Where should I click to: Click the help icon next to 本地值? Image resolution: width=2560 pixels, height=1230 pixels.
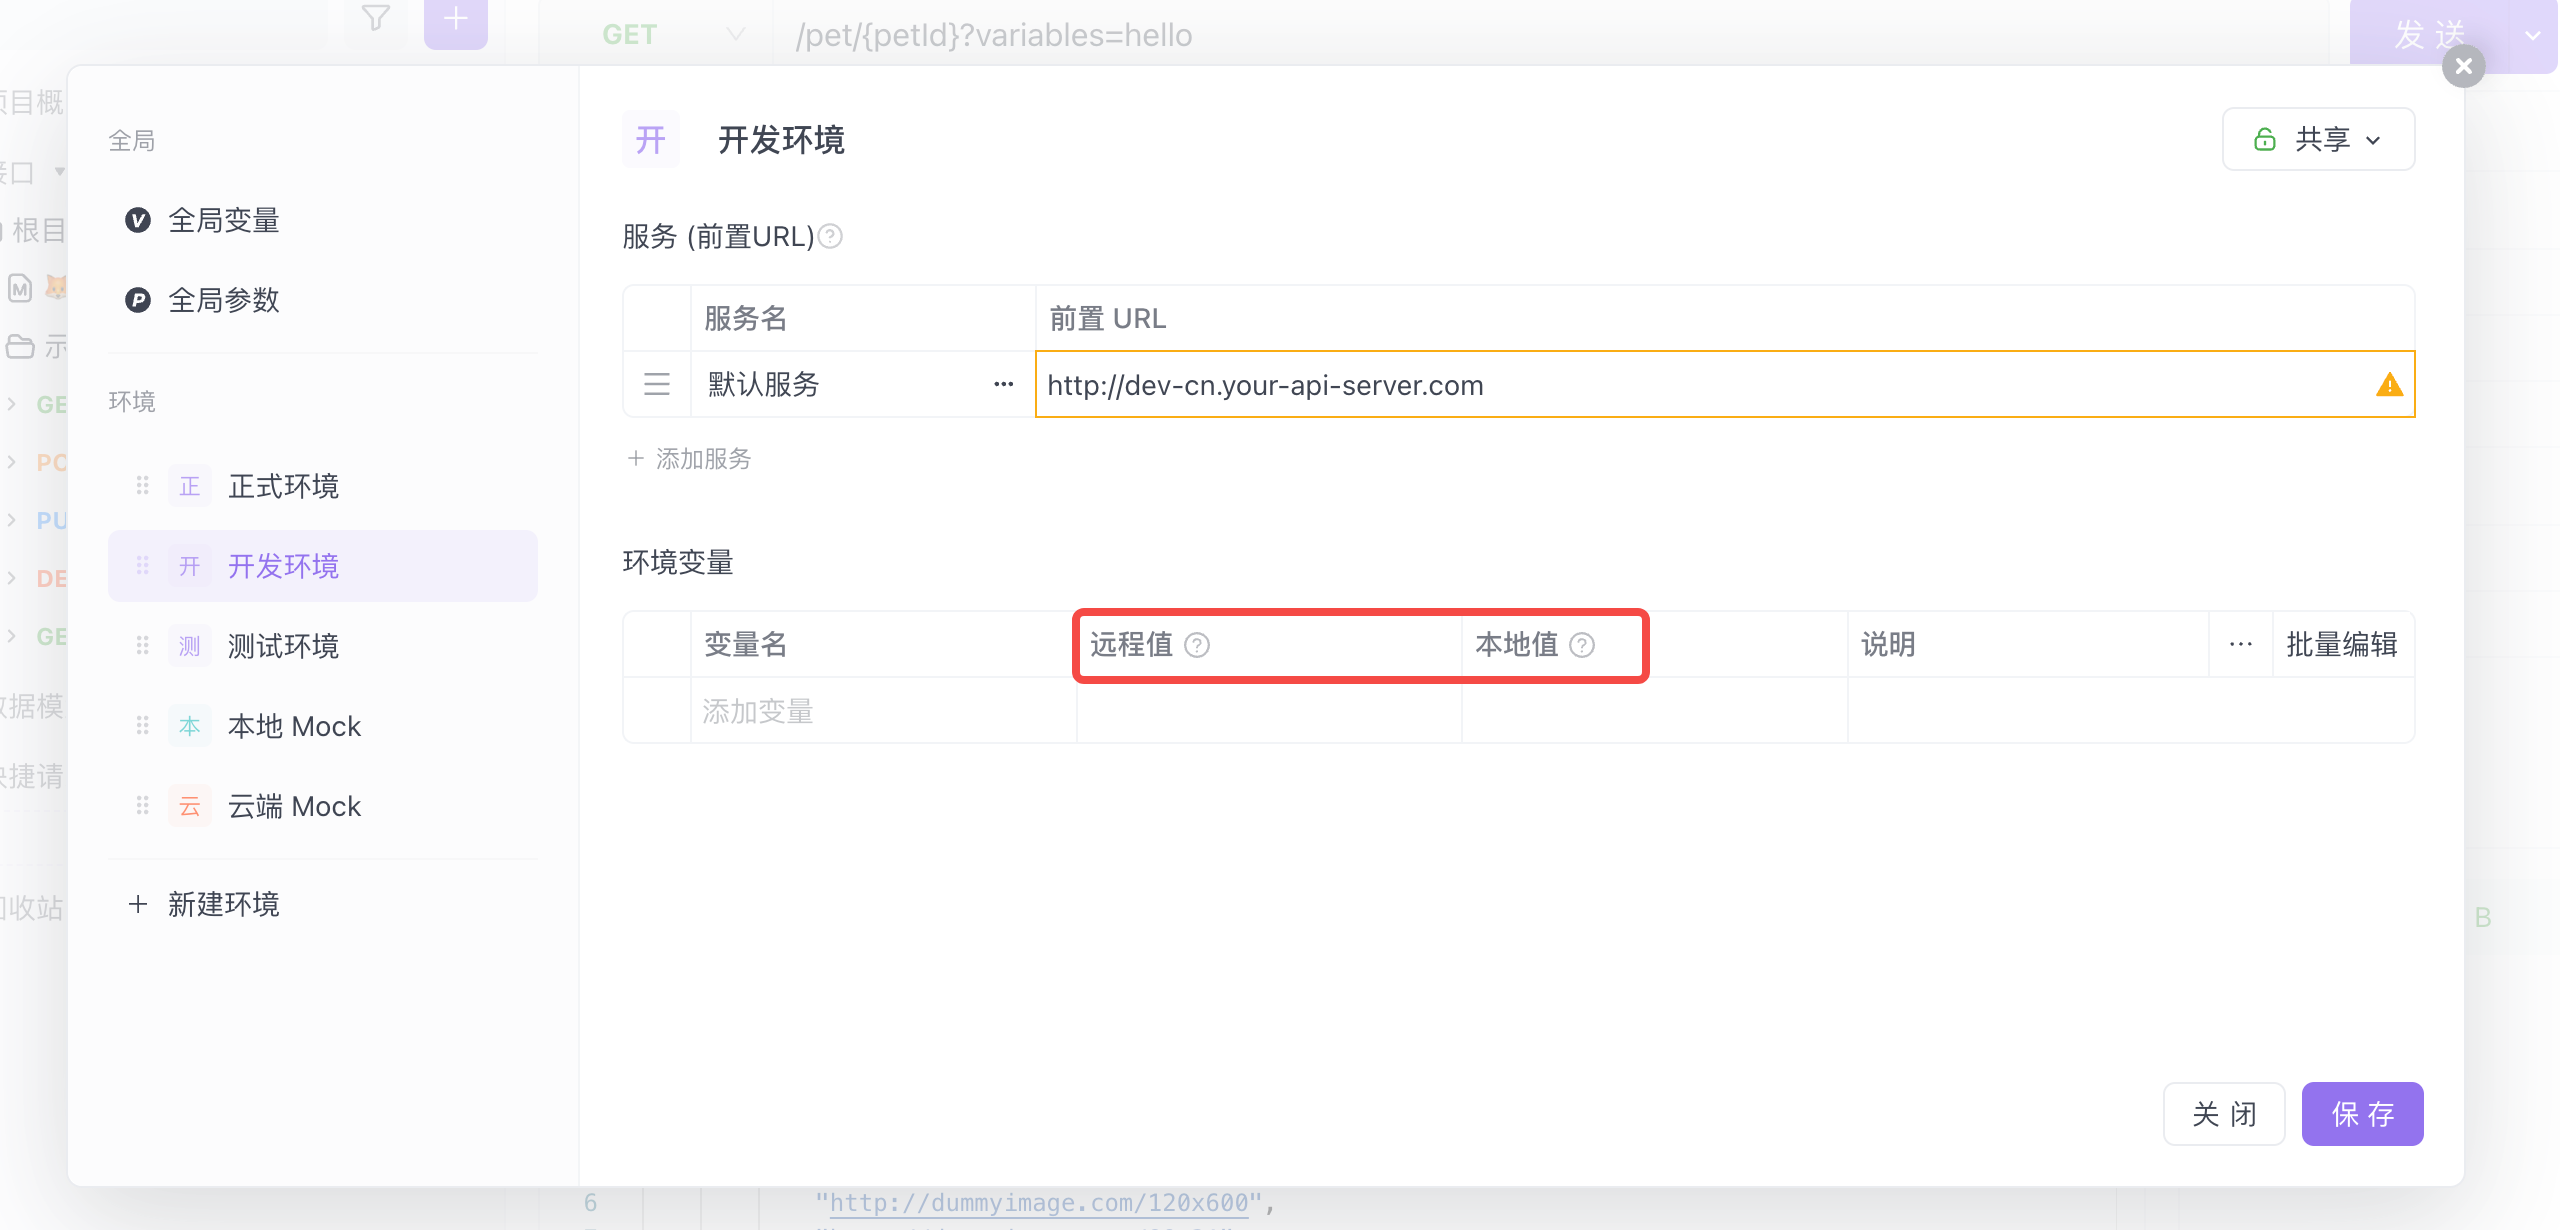click(1582, 645)
